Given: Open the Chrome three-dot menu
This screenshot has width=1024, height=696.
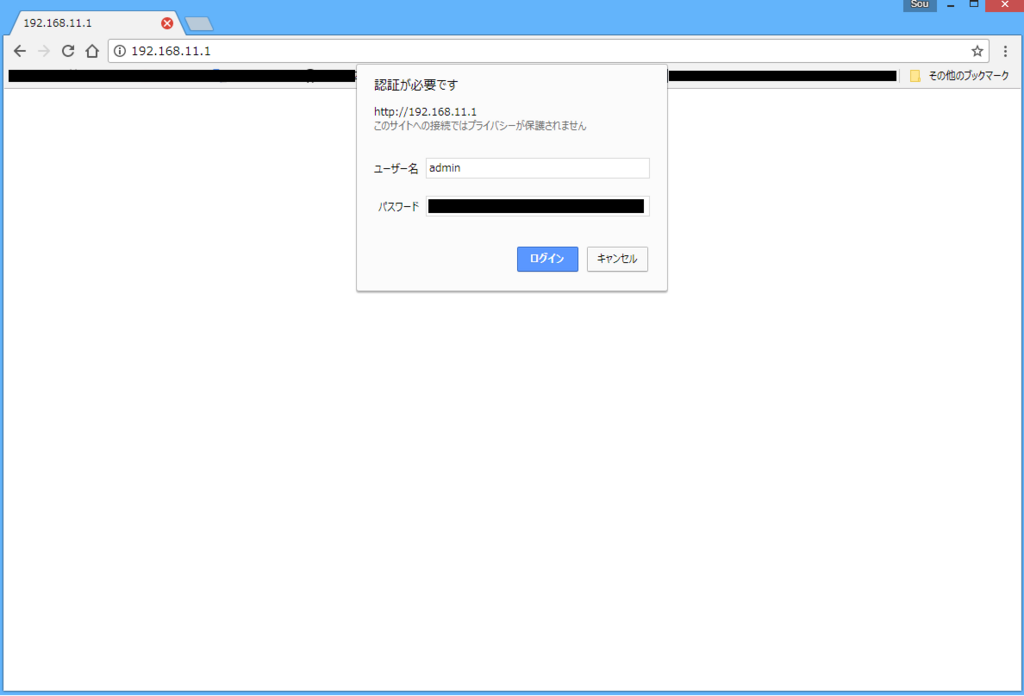Looking at the screenshot, I should pyautogui.click(x=1005, y=51).
